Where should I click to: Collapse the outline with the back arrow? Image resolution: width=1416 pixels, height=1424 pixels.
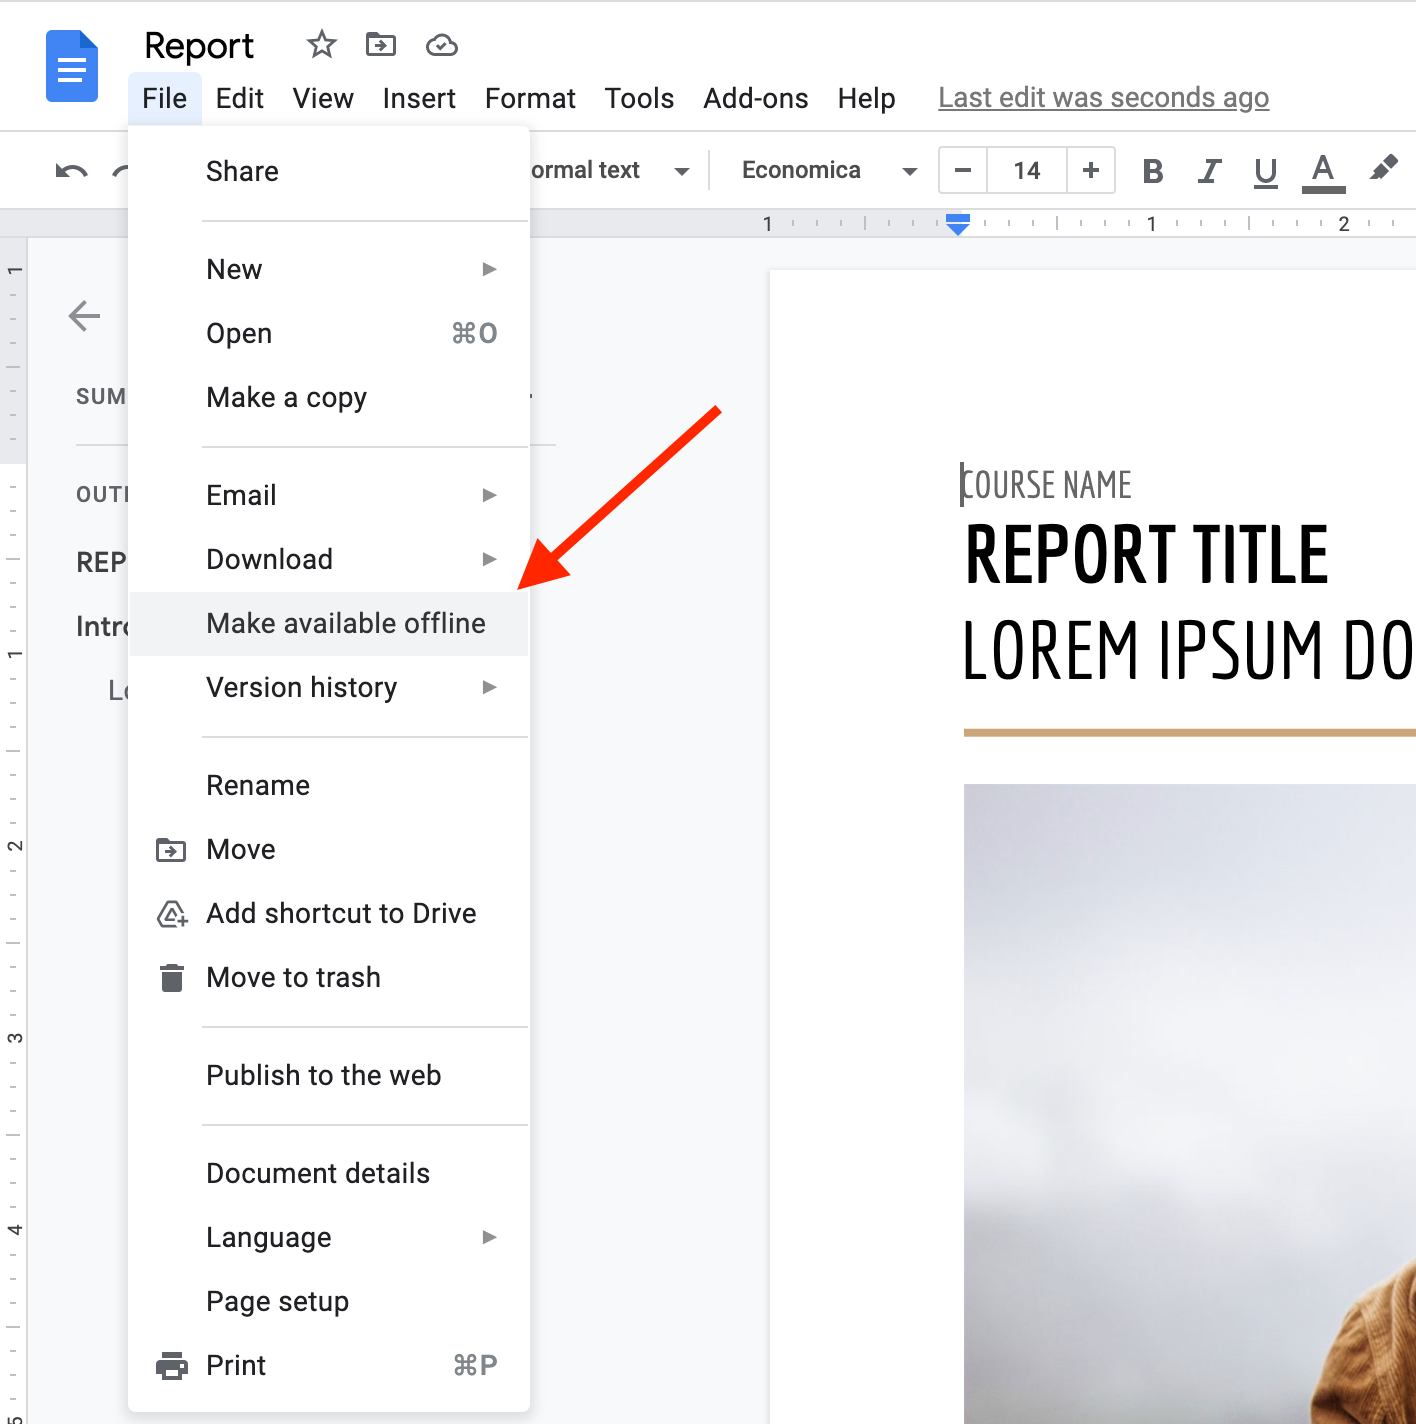pyautogui.click(x=84, y=316)
